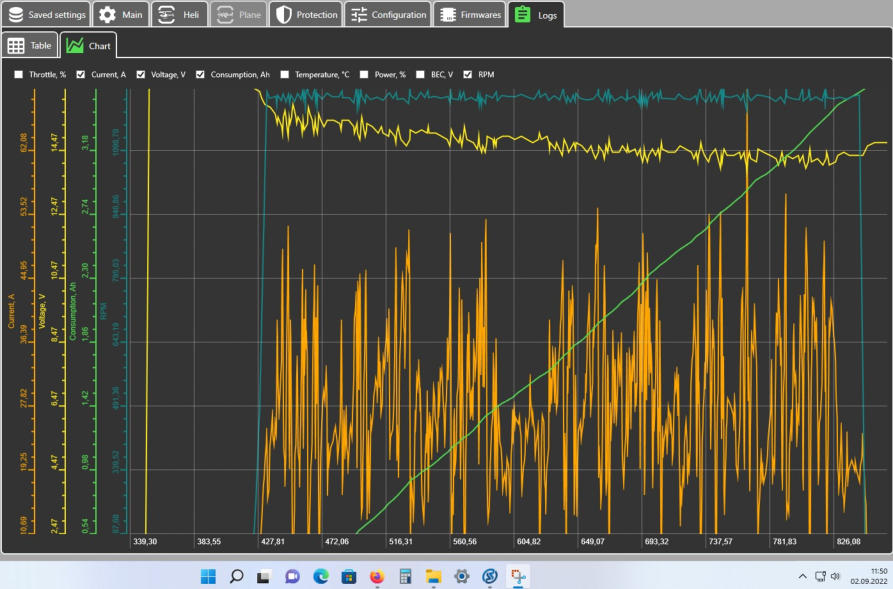893x589 pixels.
Task: Click the Configuration sliders icon
Action: pyautogui.click(x=359, y=15)
